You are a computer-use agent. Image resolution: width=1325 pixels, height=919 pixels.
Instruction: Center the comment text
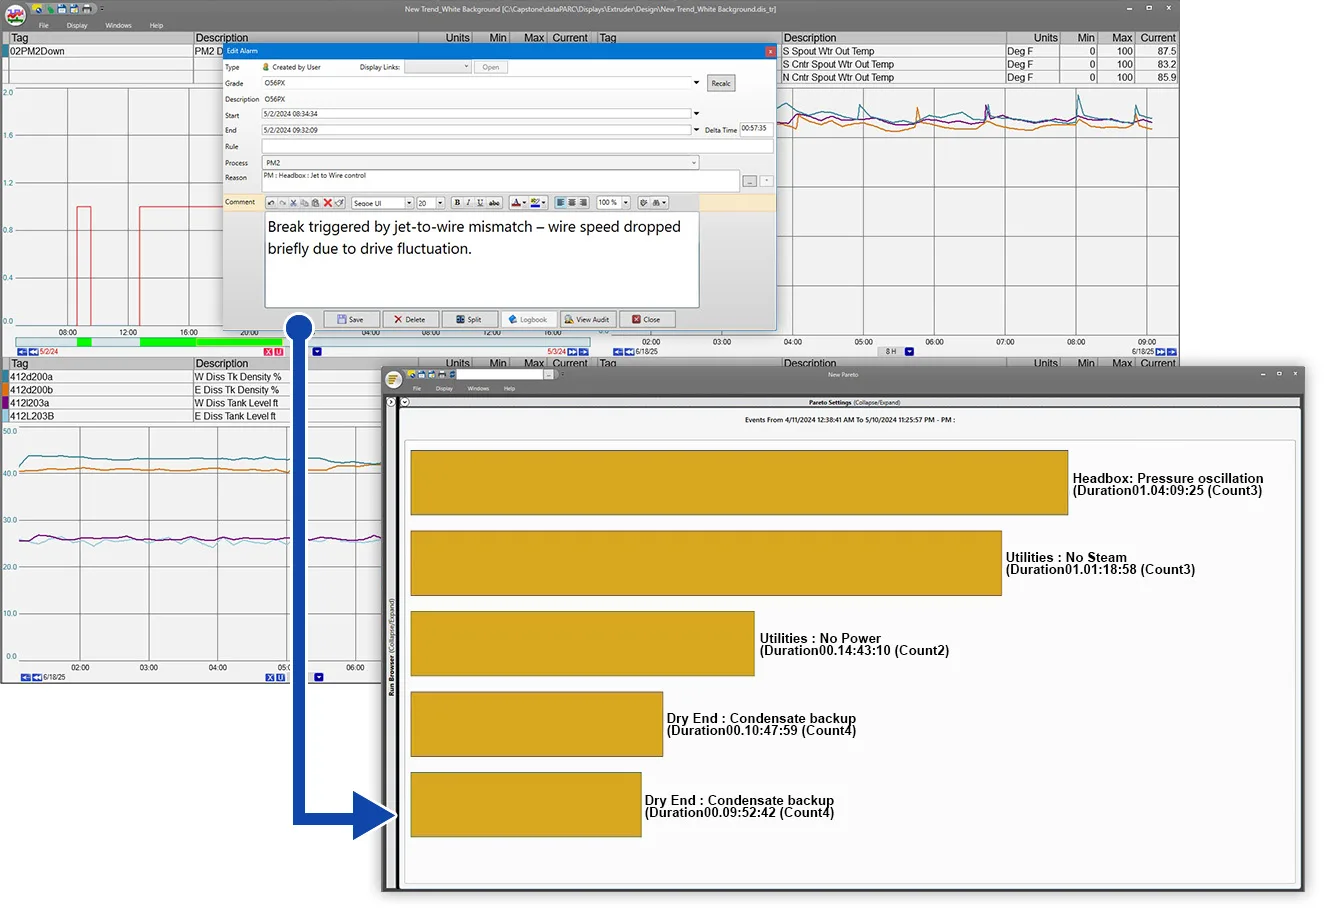[572, 203]
